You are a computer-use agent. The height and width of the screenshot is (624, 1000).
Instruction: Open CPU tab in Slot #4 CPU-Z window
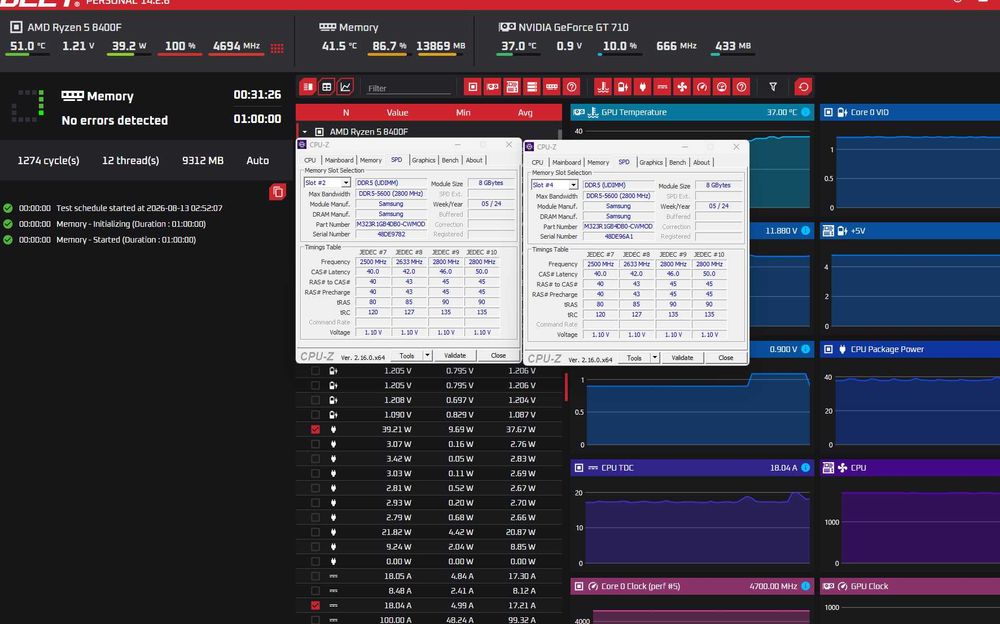pos(538,163)
